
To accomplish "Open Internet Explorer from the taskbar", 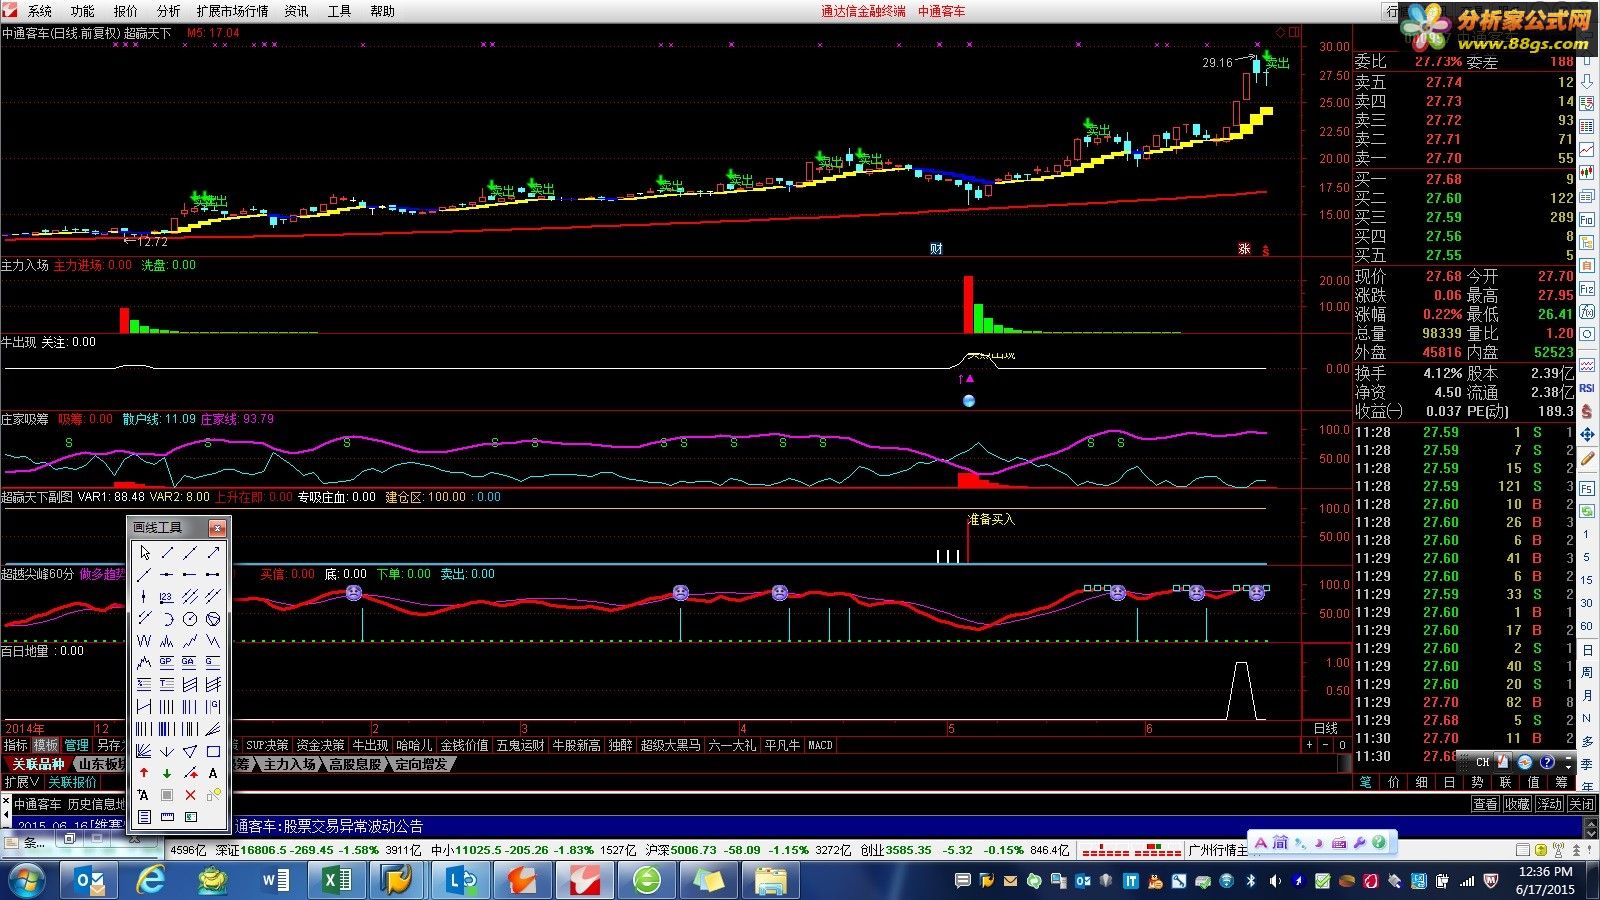I will coord(151,880).
